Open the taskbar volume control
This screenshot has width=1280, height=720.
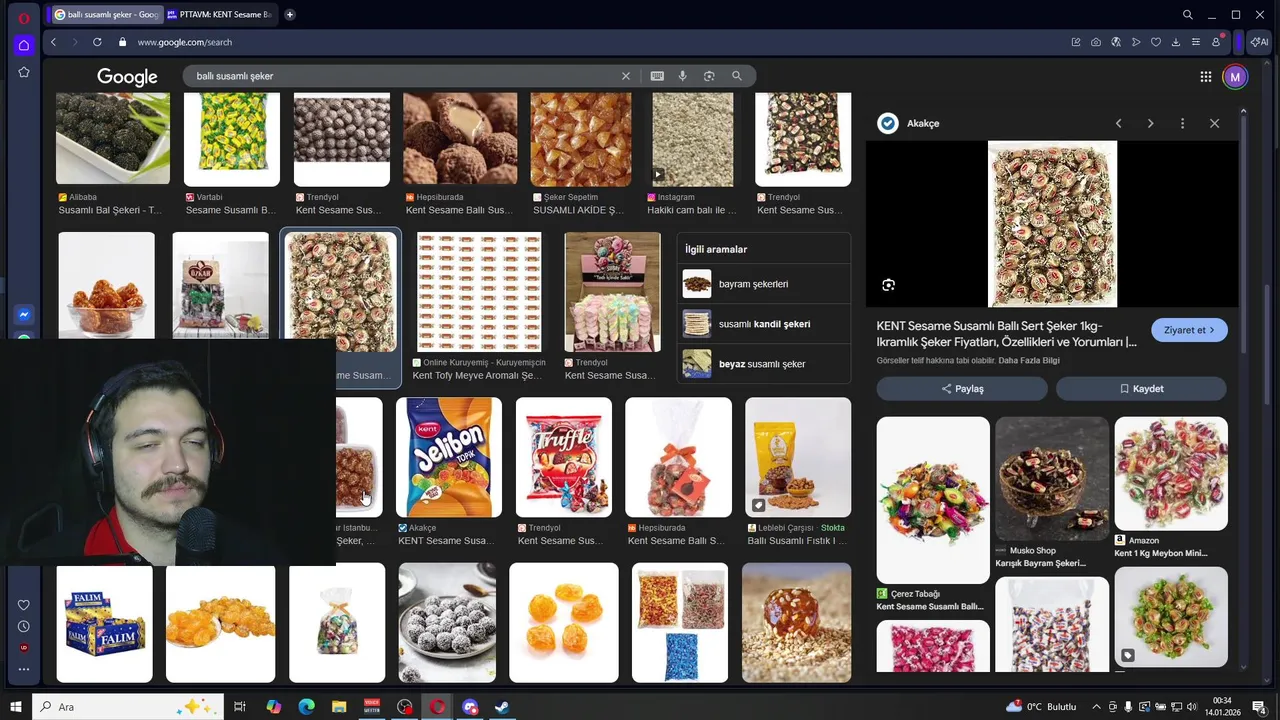[x=1191, y=707]
